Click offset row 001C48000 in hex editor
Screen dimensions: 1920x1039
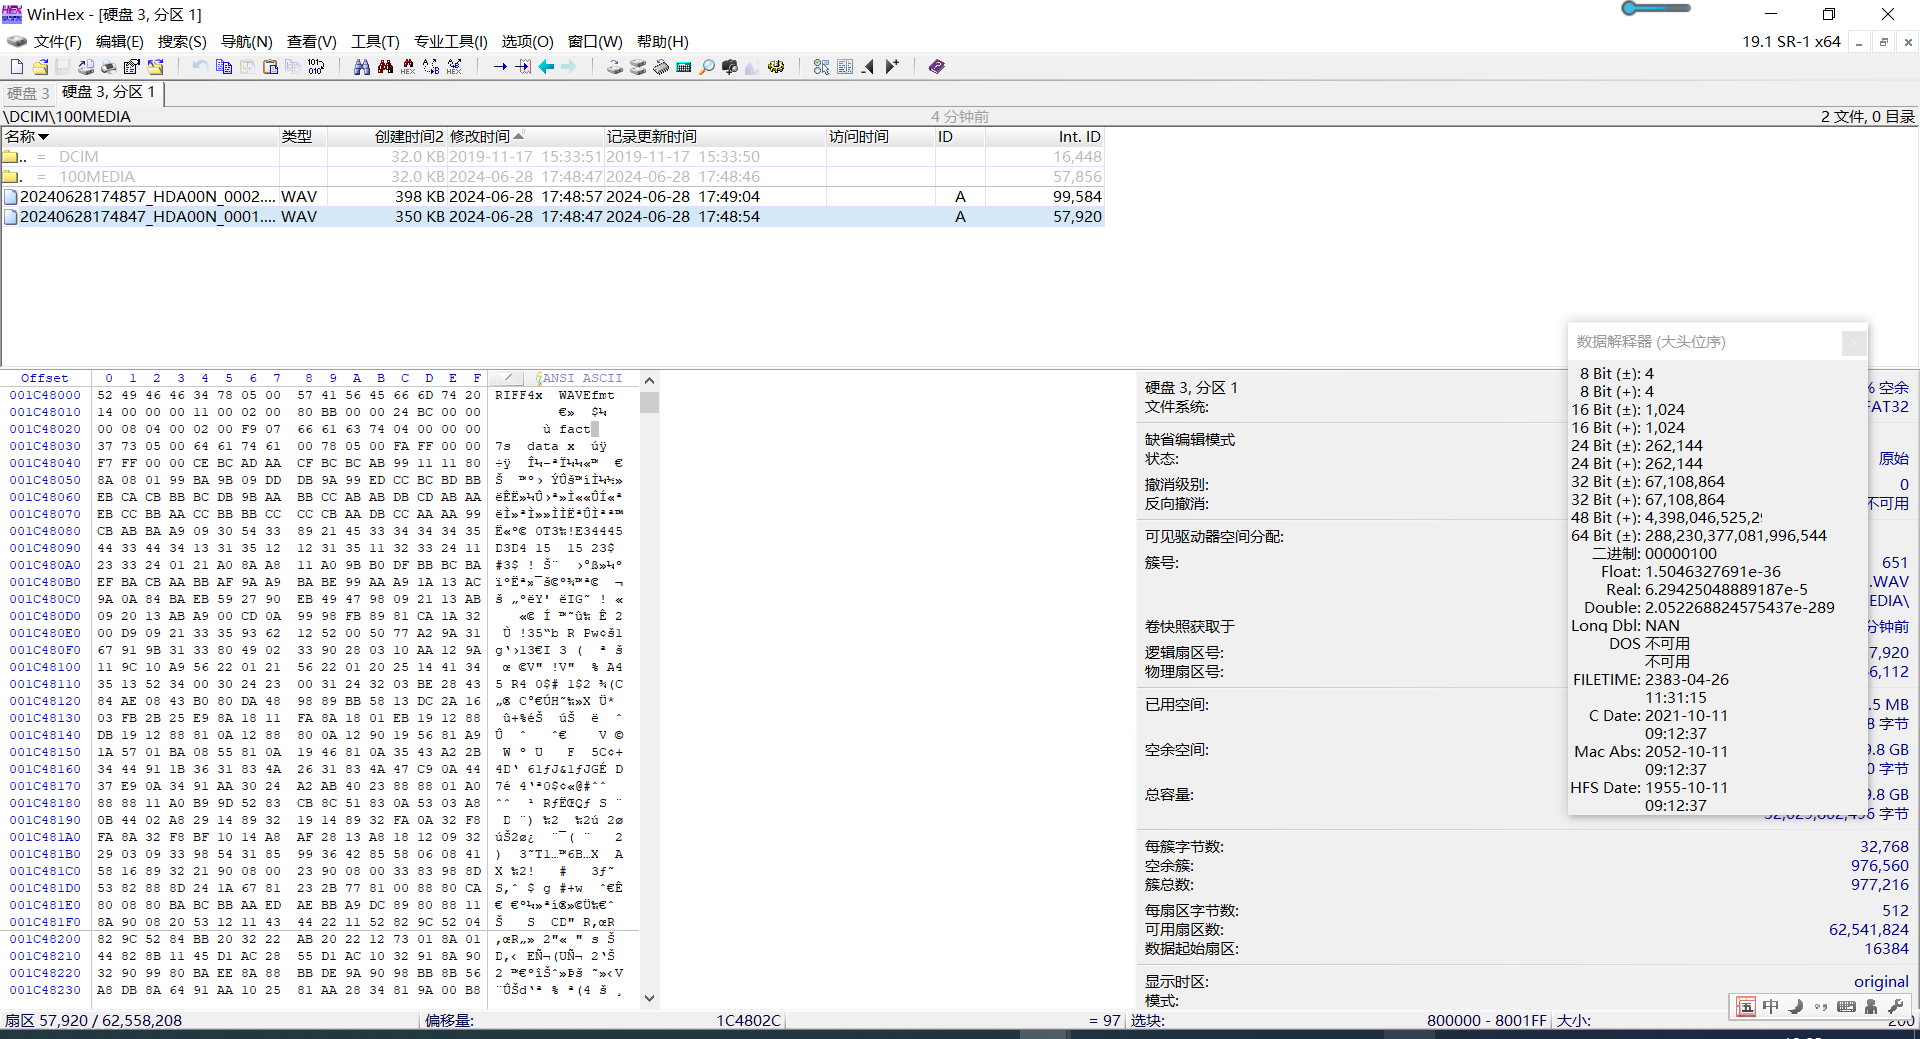[45, 396]
